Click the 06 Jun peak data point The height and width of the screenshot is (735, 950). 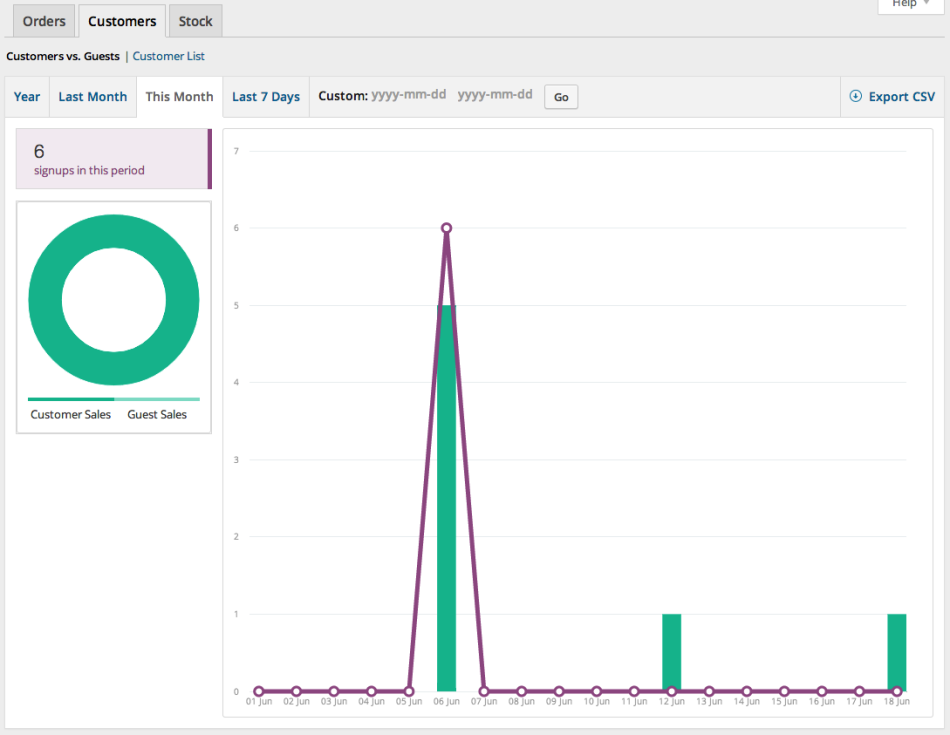[446, 228]
